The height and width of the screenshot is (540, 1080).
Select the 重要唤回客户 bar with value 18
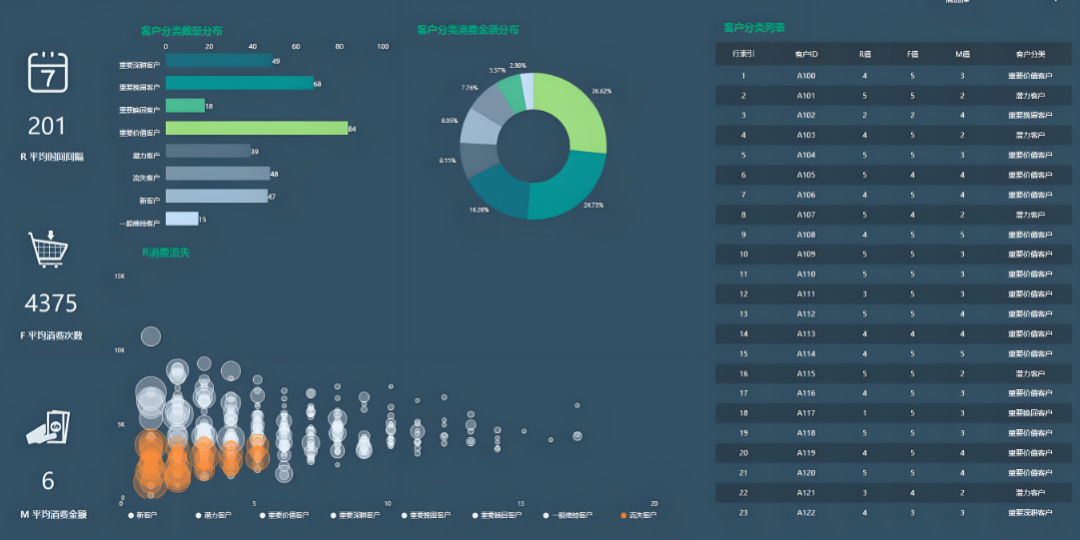(185, 106)
